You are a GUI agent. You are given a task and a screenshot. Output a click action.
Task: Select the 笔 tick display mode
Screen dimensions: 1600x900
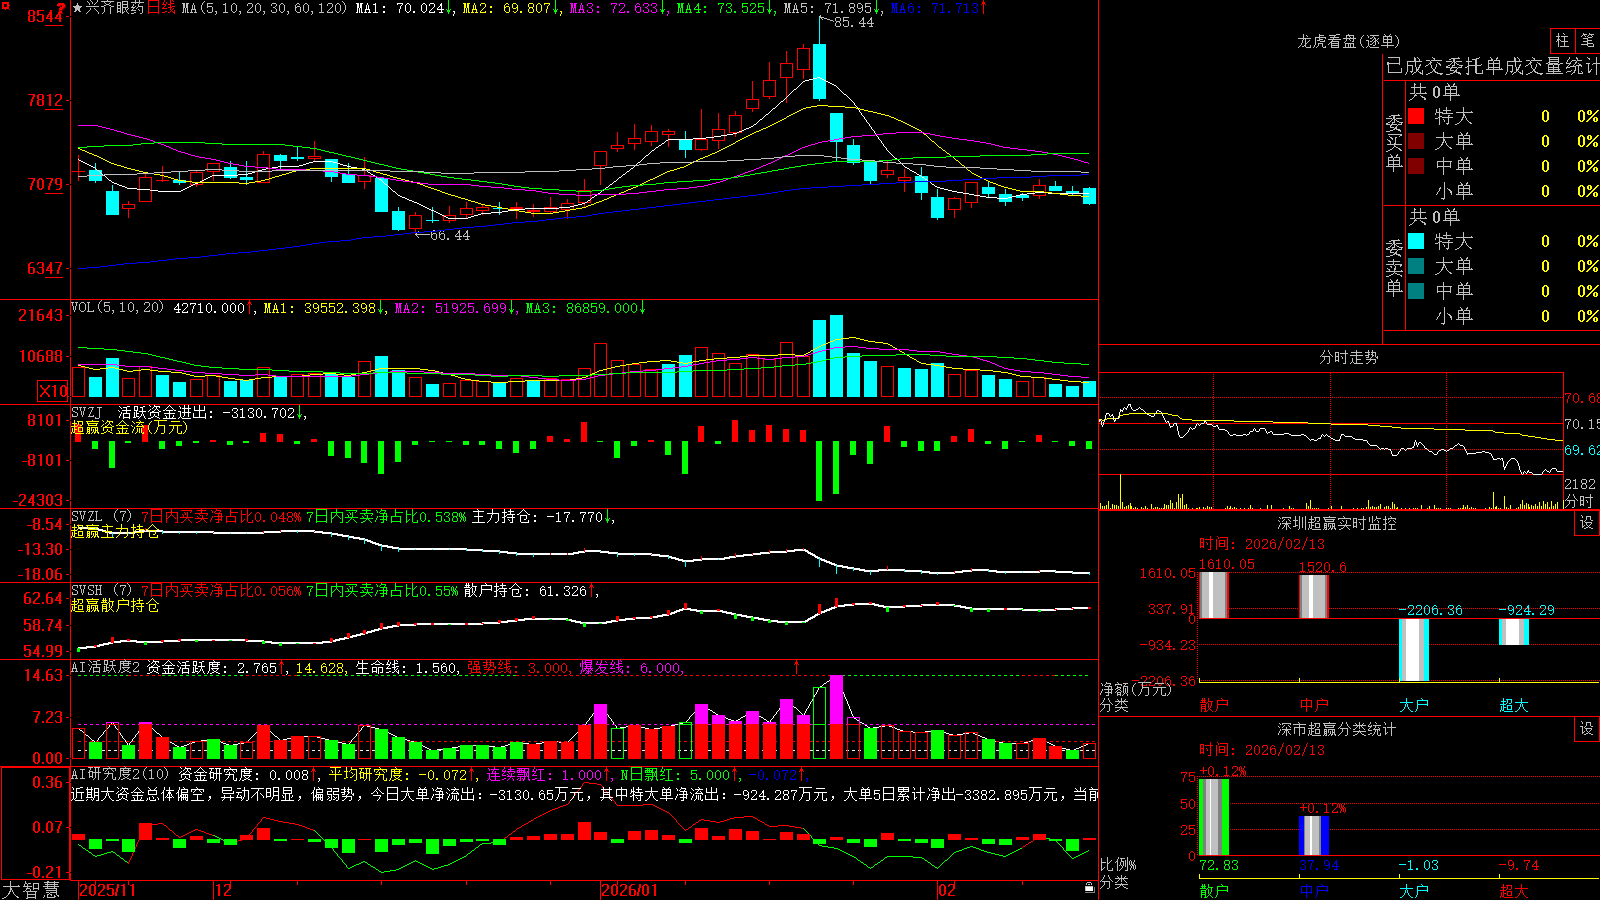click(x=1587, y=41)
